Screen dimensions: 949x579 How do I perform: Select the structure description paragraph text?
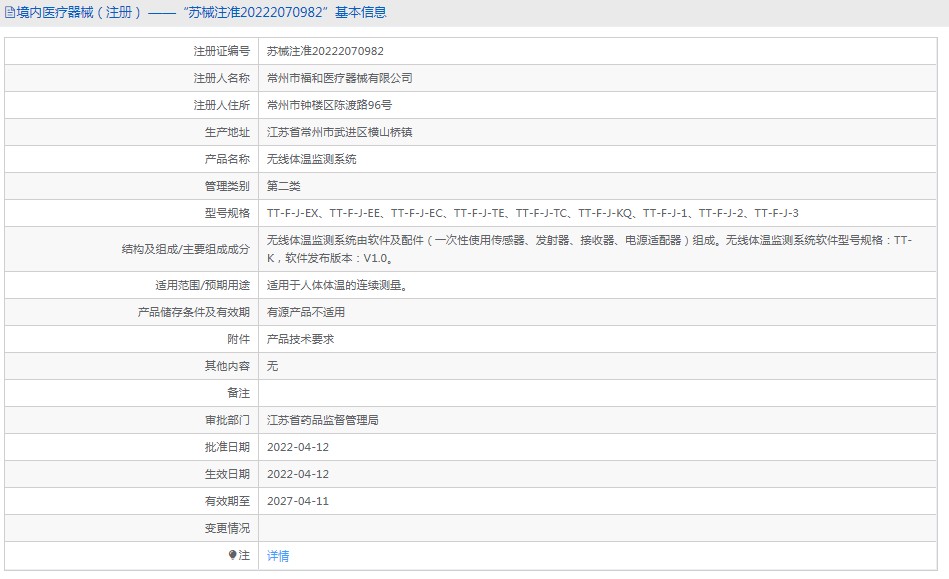(x=589, y=249)
